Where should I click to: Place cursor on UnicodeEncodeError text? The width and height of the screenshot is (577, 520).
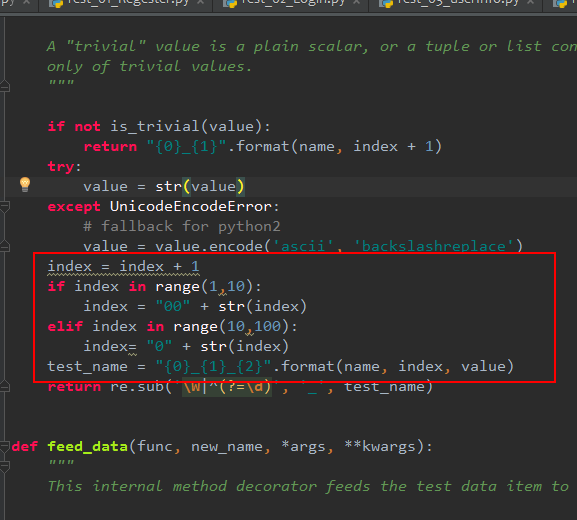pos(191,206)
